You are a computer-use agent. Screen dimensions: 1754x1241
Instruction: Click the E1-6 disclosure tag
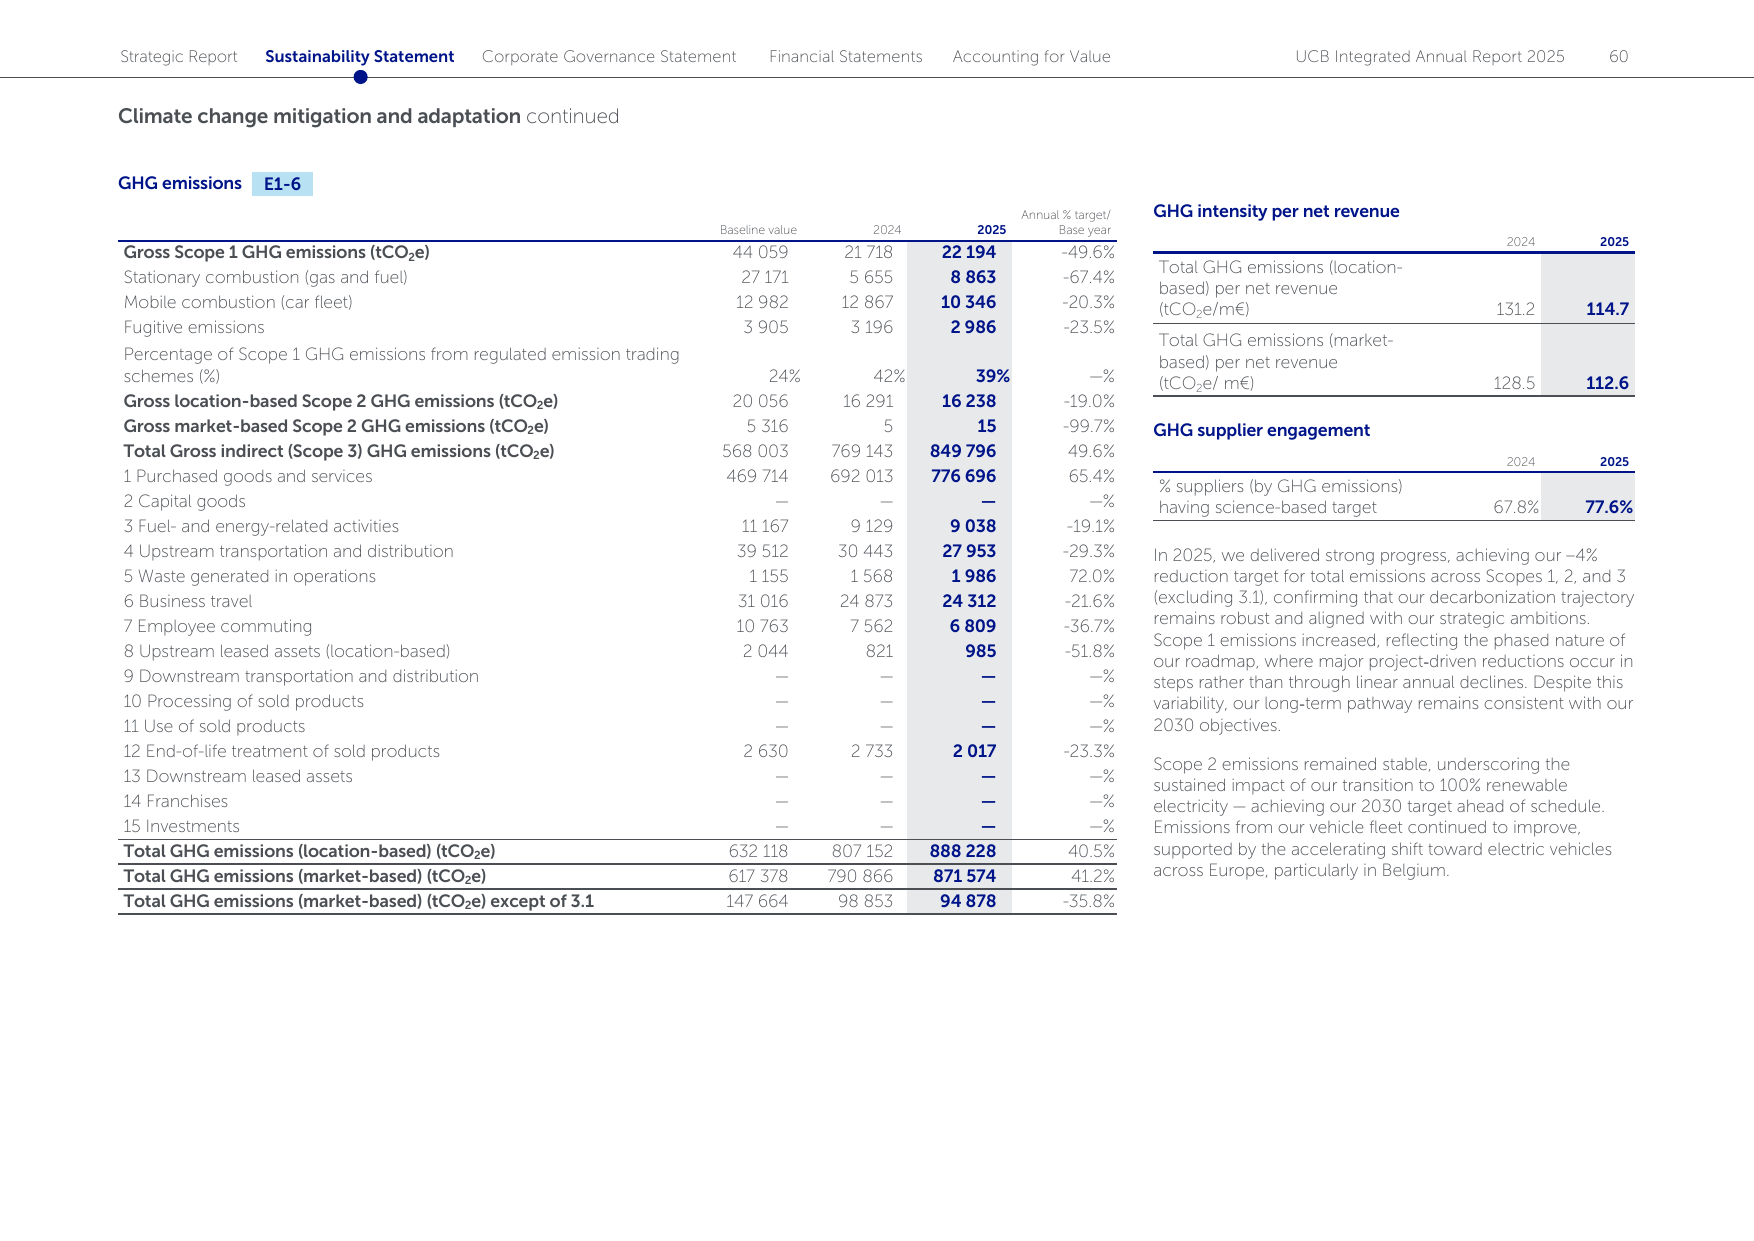click(x=282, y=184)
